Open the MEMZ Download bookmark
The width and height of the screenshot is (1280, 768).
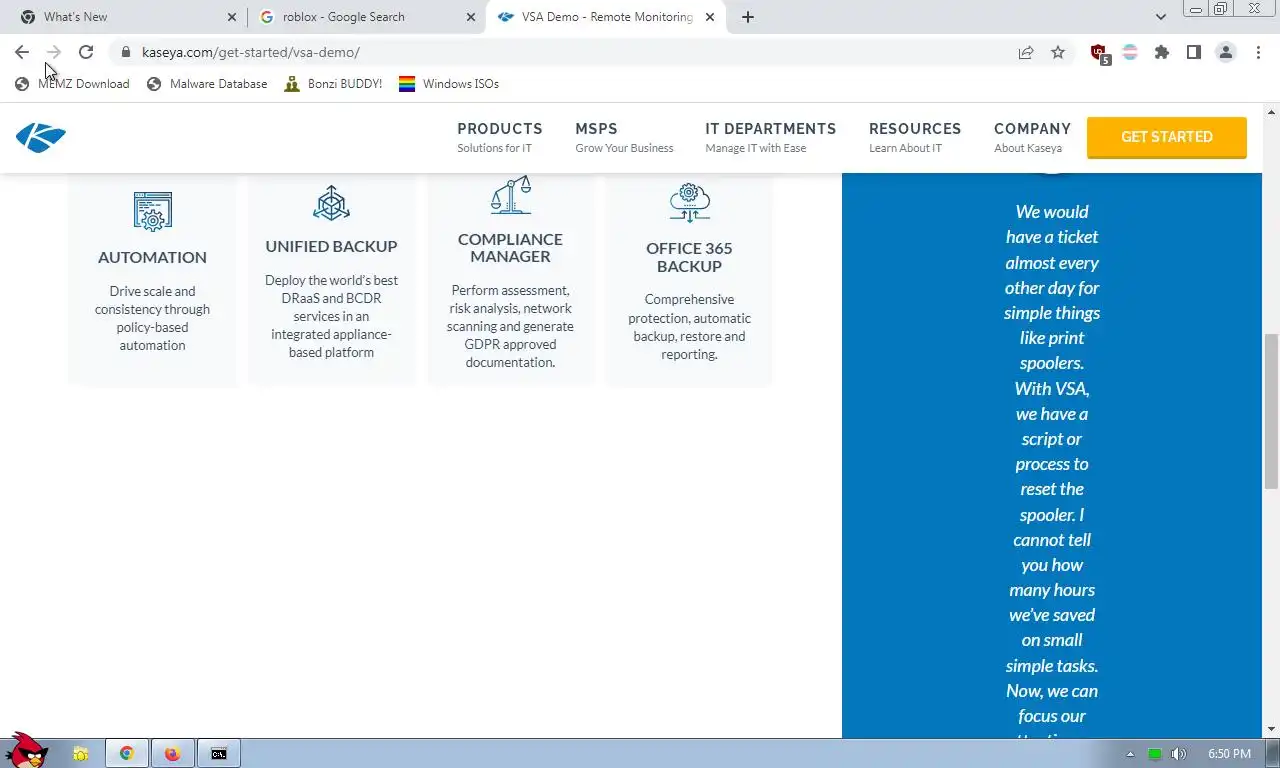(x=72, y=84)
